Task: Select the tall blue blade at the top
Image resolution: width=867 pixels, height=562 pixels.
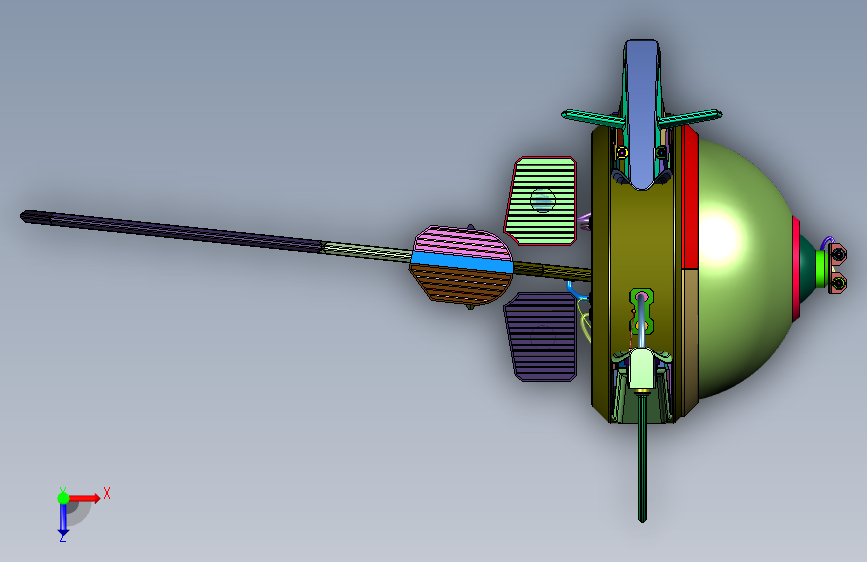Action: [x=641, y=113]
